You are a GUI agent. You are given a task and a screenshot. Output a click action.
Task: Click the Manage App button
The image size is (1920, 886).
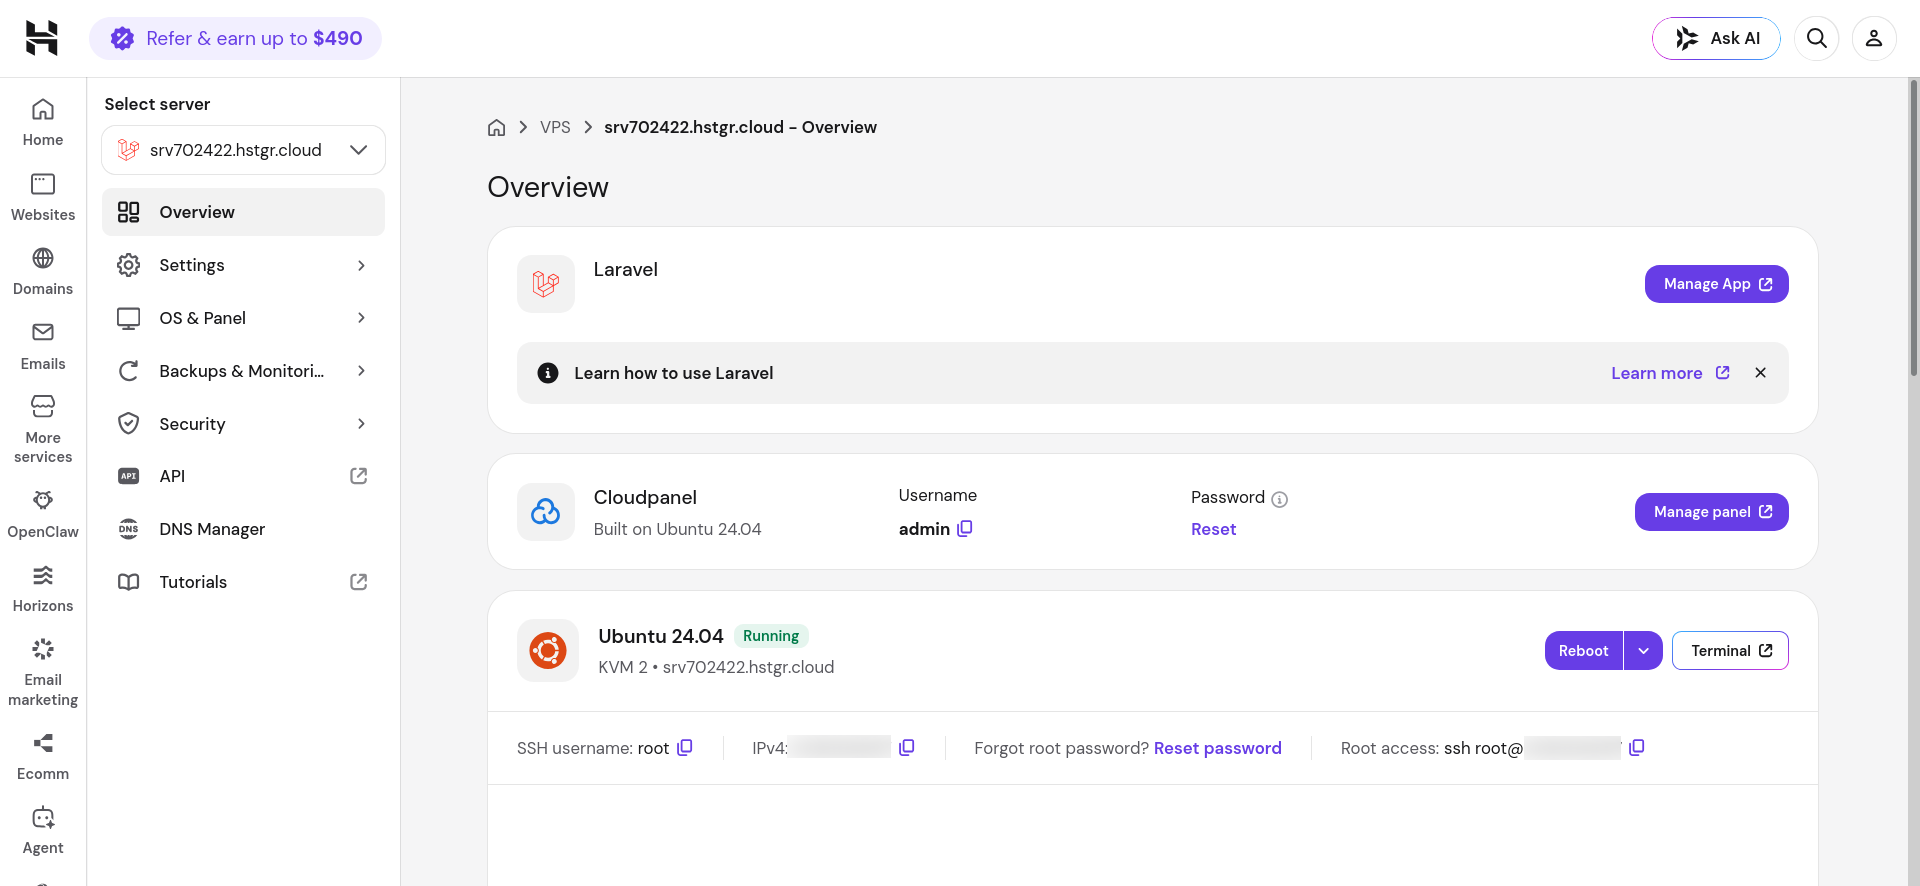point(1716,284)
